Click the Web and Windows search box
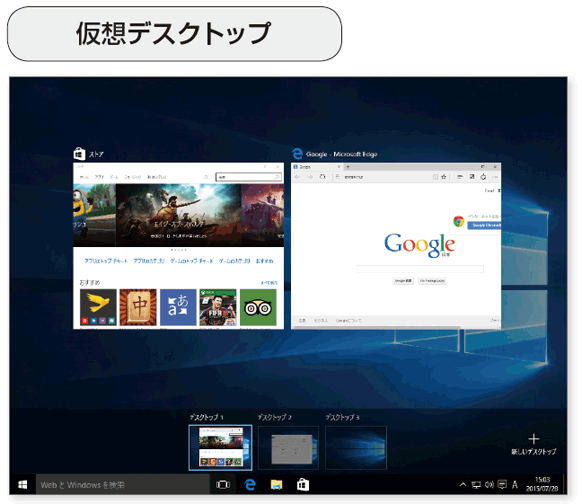The height and width of the screenshot is (504, 582). [x=123, y=485]
